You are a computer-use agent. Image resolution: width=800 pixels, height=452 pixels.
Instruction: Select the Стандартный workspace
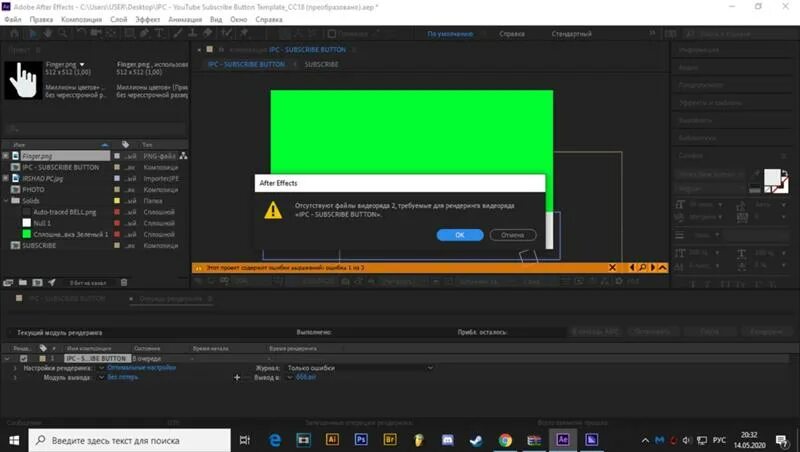[x=571, y=34]
